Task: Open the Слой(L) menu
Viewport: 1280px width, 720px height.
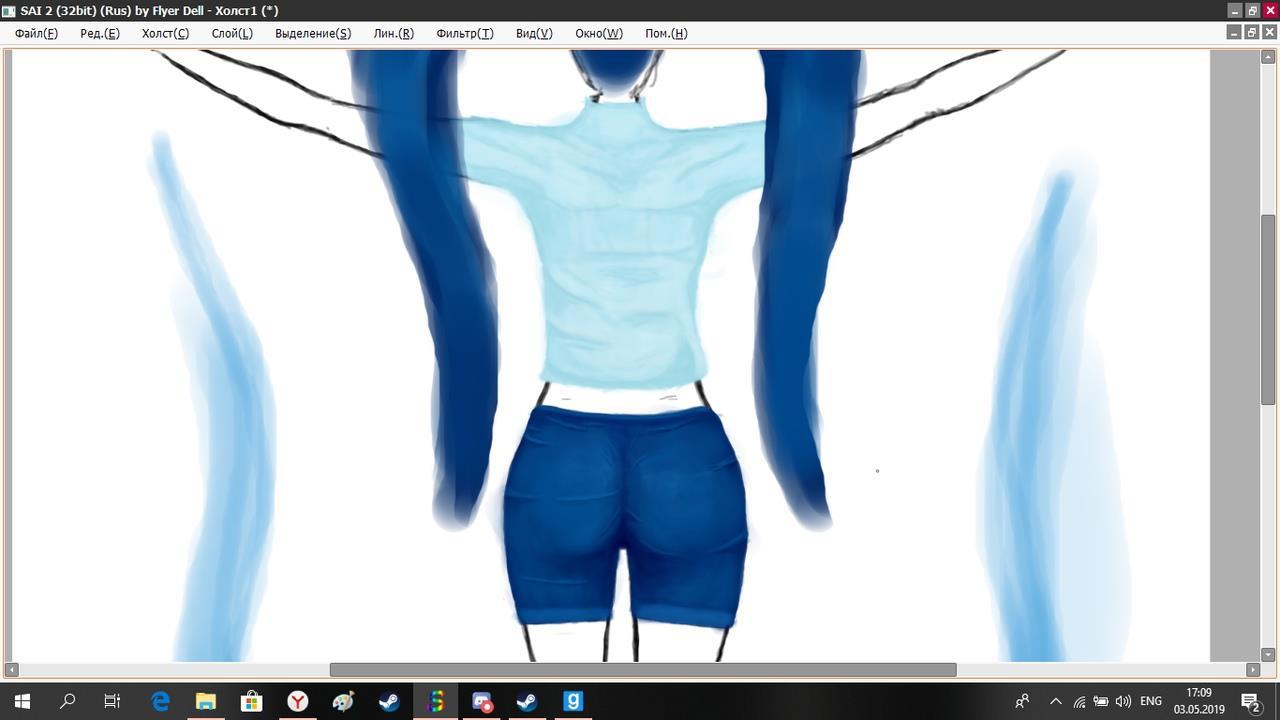Action: coord(232,33)
